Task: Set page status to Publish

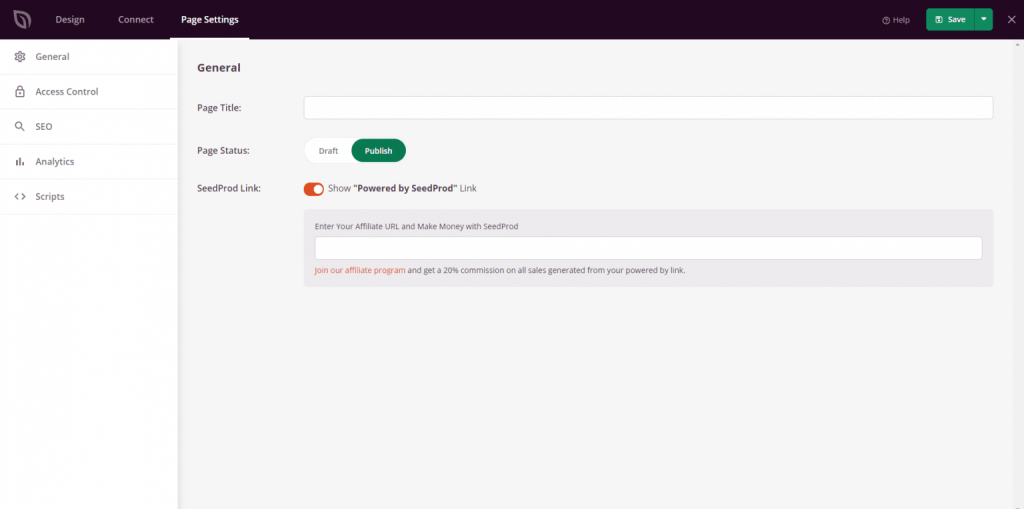Action: pos(379,150)
